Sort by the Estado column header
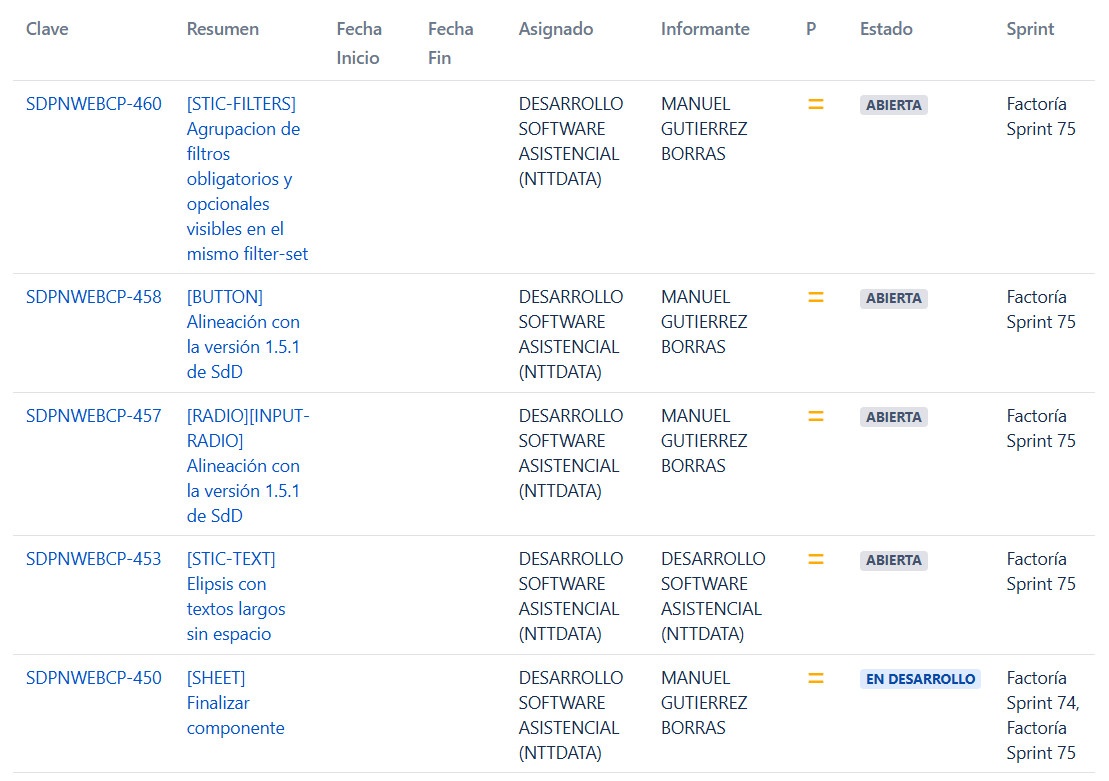Screen dimensions: 1109x781 click(x=886, y=29)
